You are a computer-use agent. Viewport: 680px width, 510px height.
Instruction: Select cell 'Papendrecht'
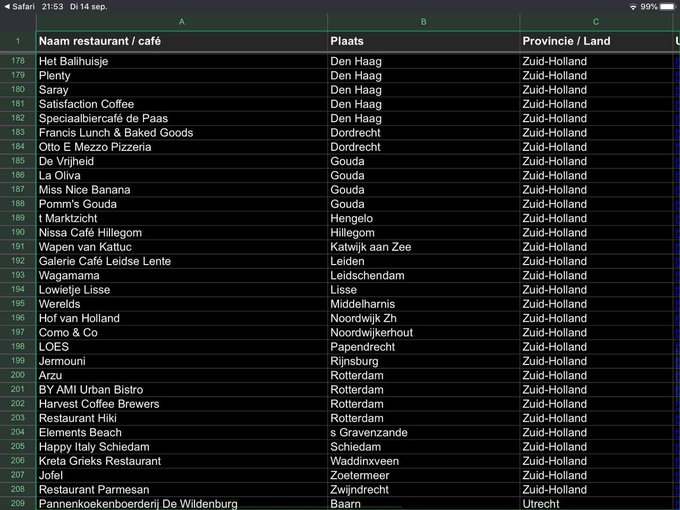[x=423, y=347]
